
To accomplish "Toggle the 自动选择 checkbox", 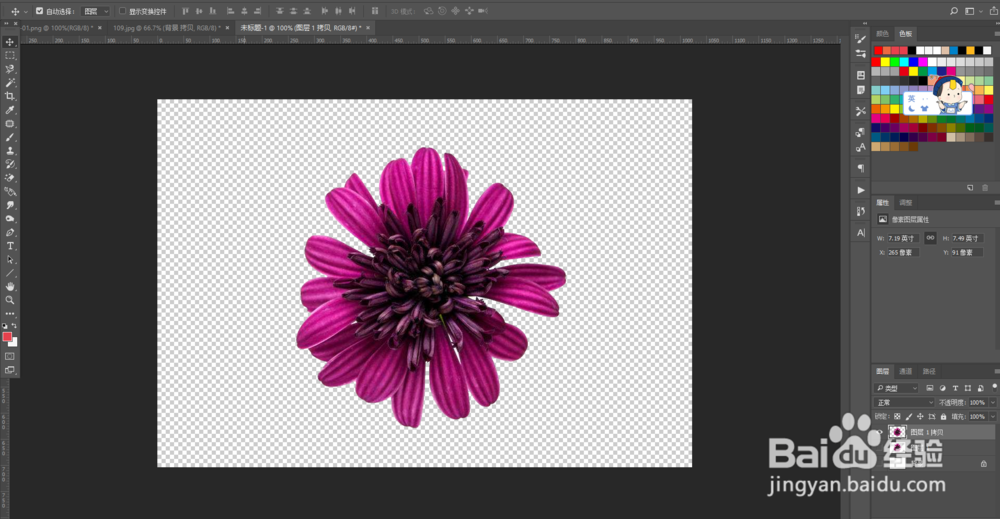I will click(x=39, y=11).
